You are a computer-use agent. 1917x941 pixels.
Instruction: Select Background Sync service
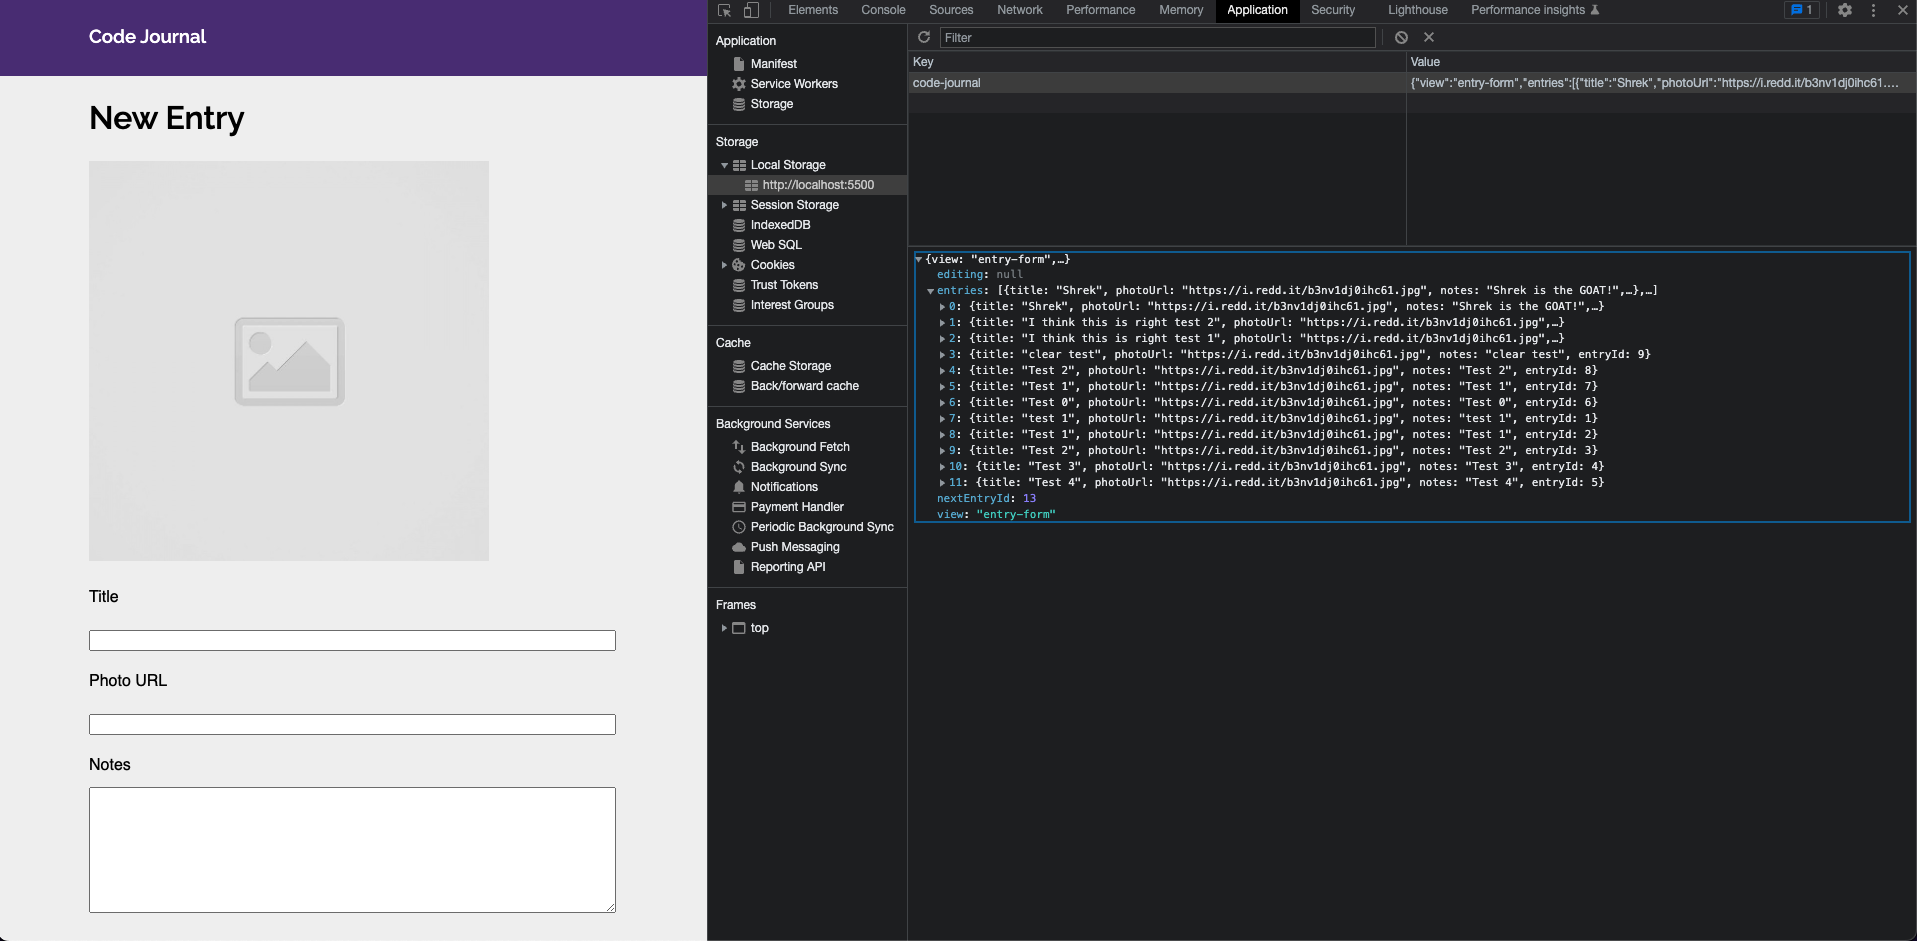(798, 467)
